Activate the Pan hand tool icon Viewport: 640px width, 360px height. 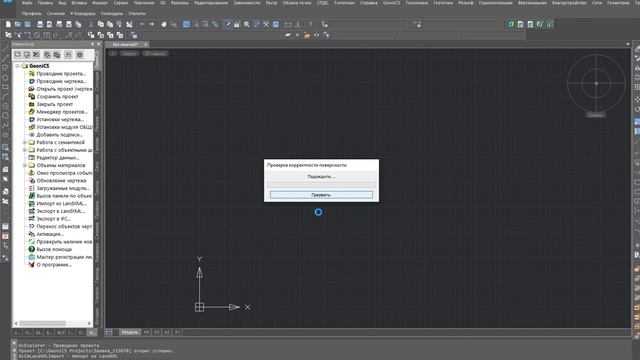tap(164, 24)
